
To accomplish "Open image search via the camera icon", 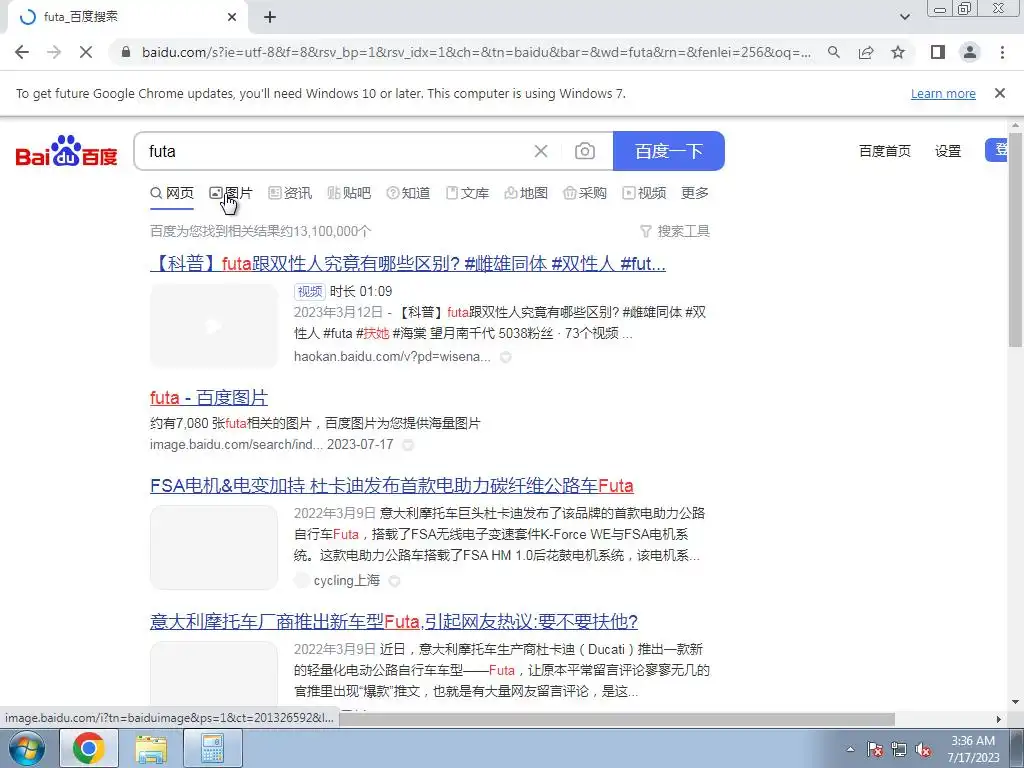I will coord(584,152).
